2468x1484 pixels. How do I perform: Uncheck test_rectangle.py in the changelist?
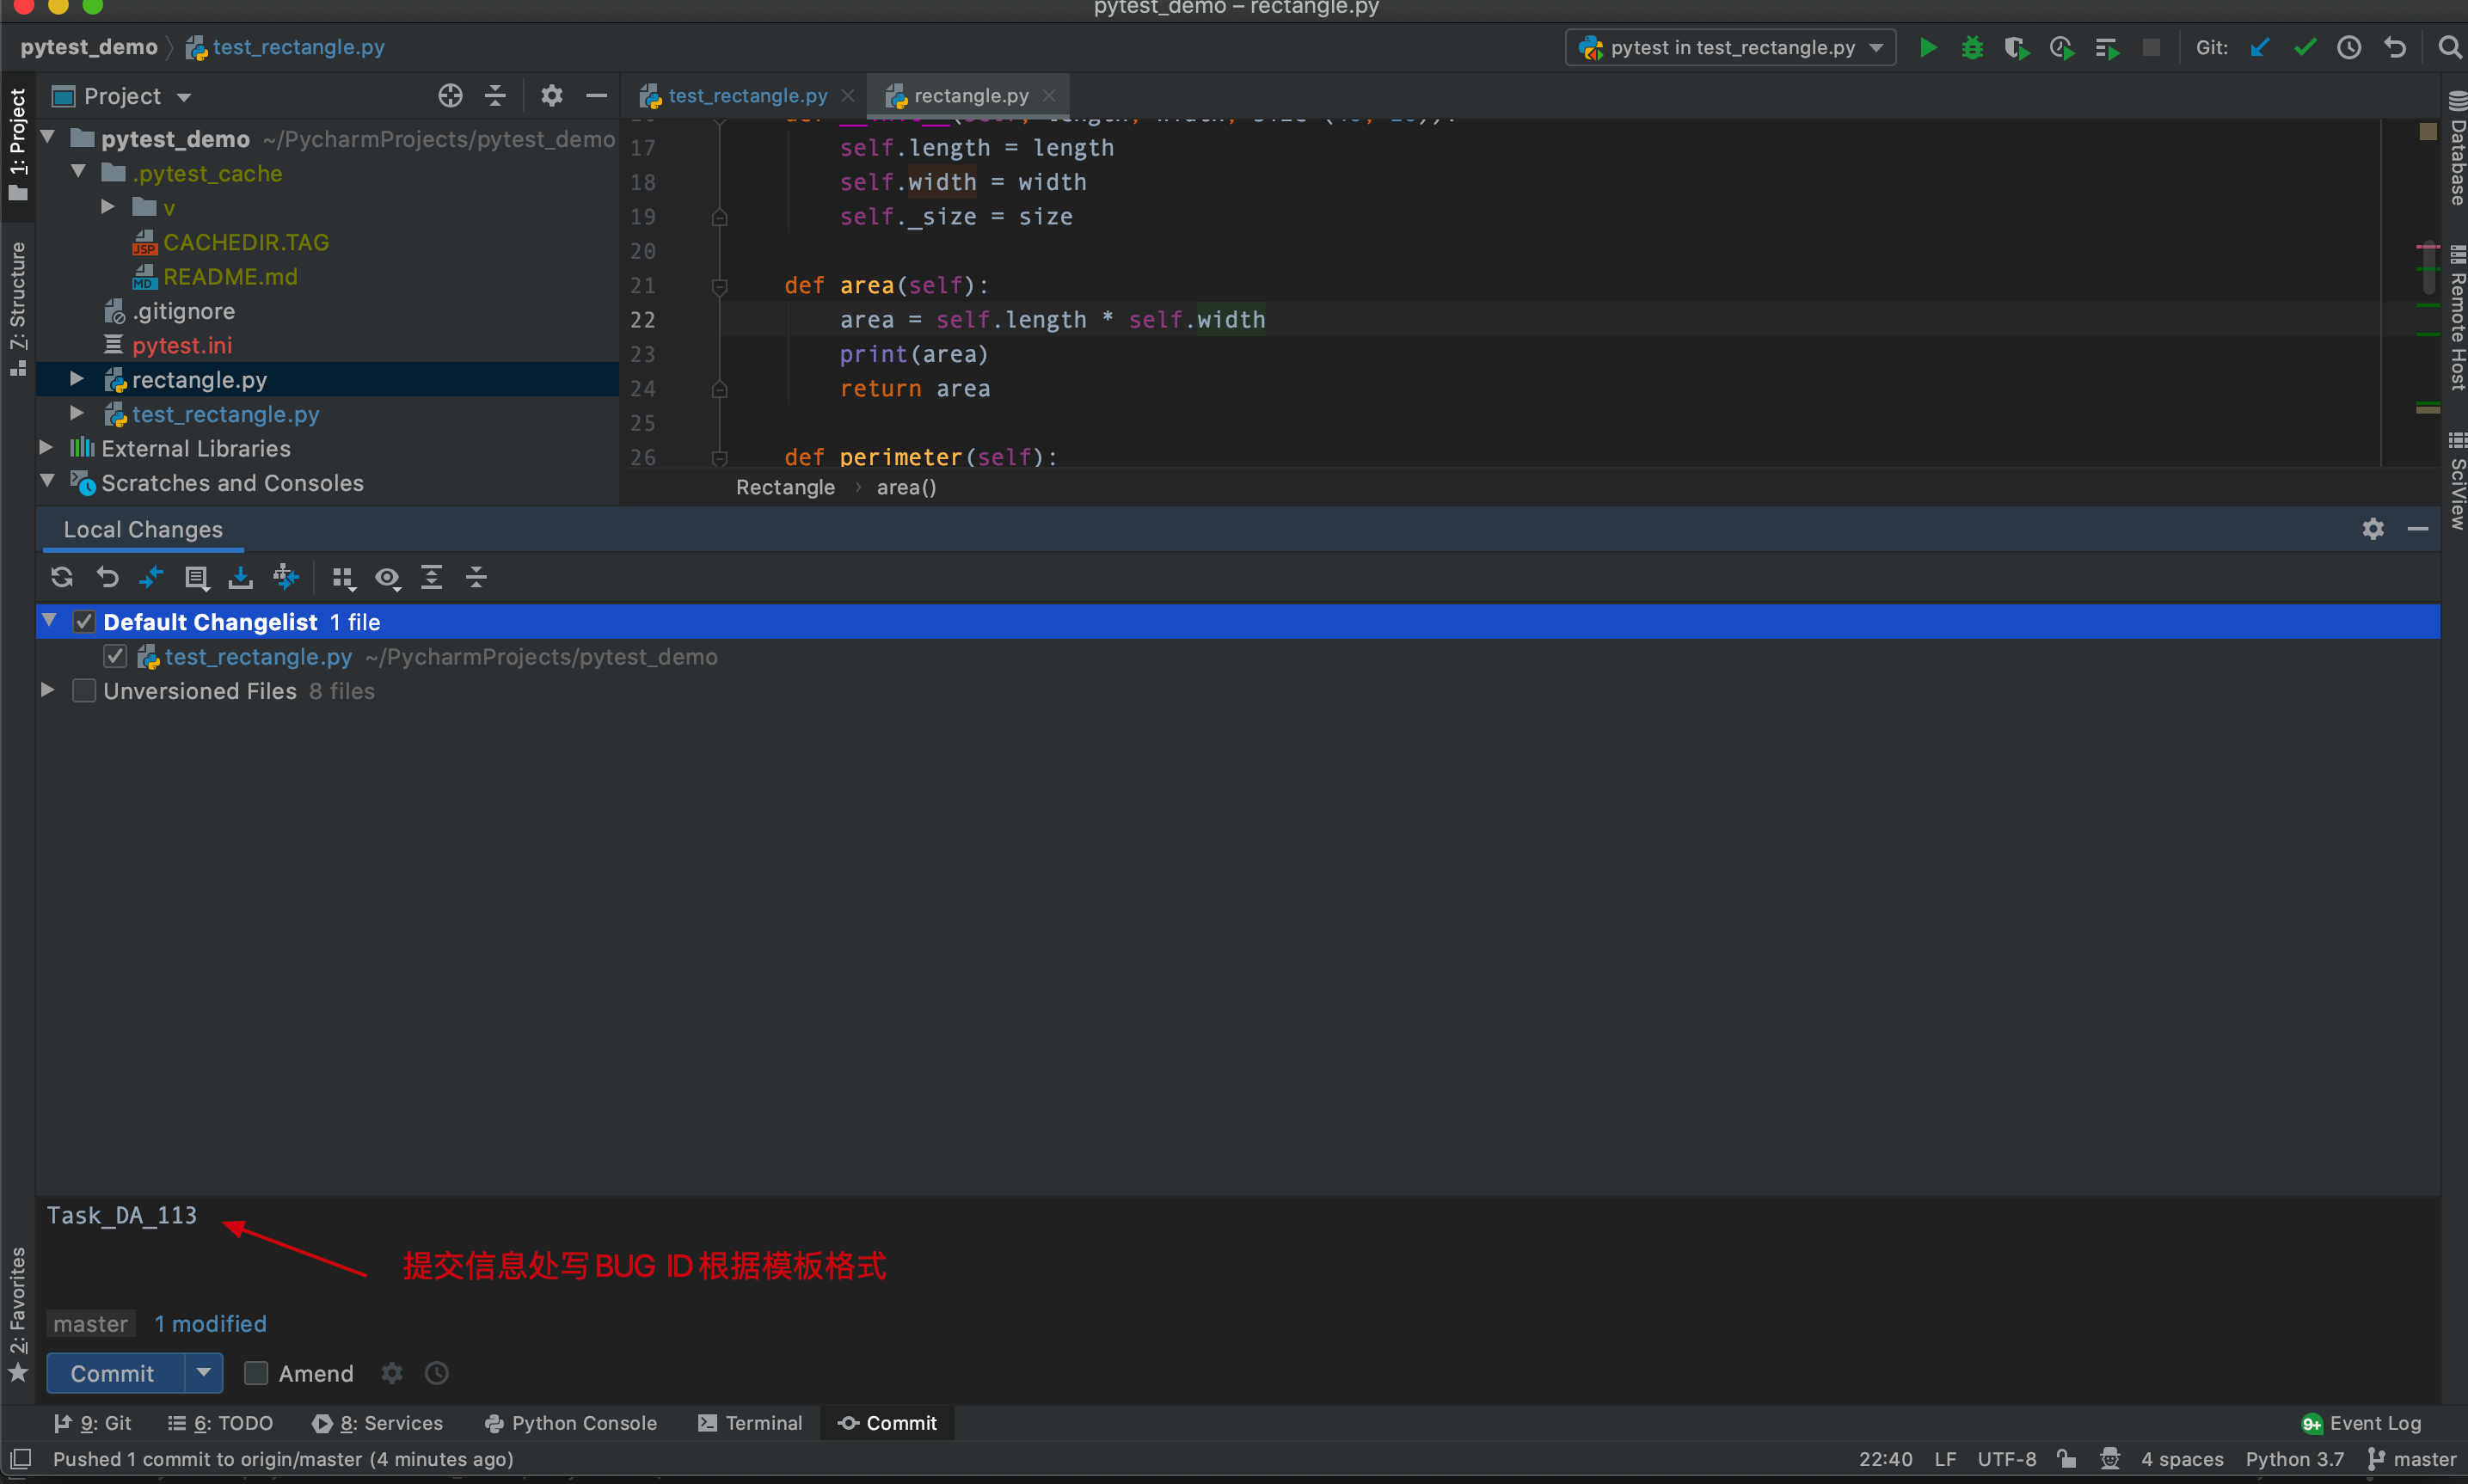(115, 656)
